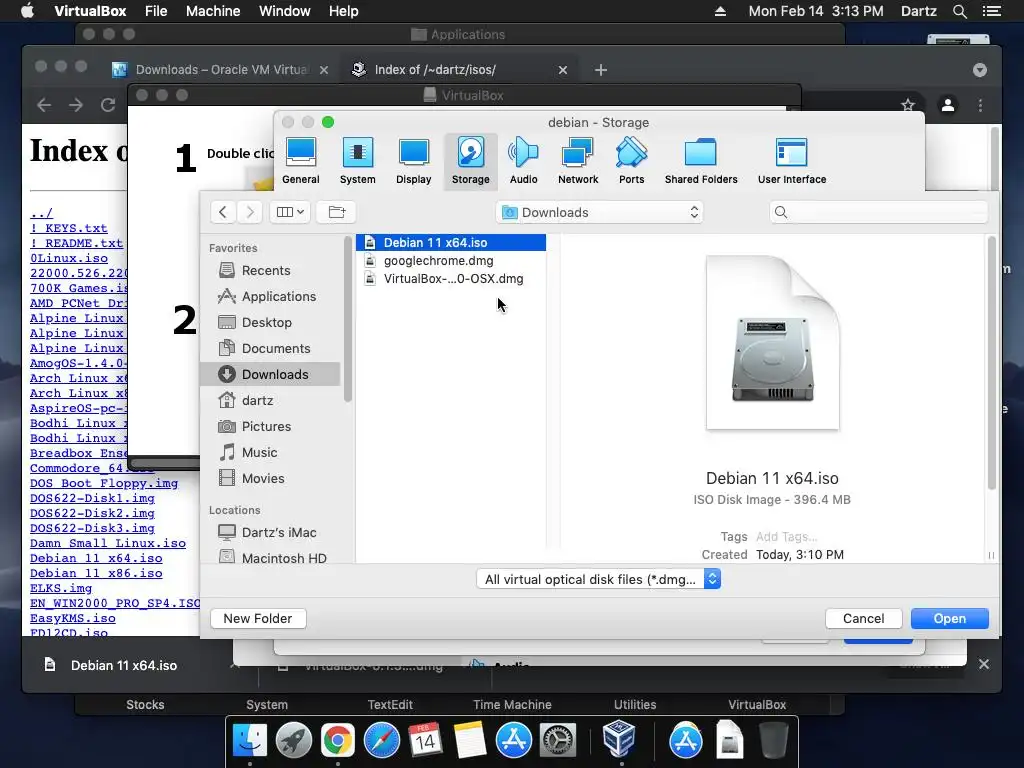Select the VirtualBox OSX dmg file
This screenshot has height=768, width=1024.
coord(451,279)
